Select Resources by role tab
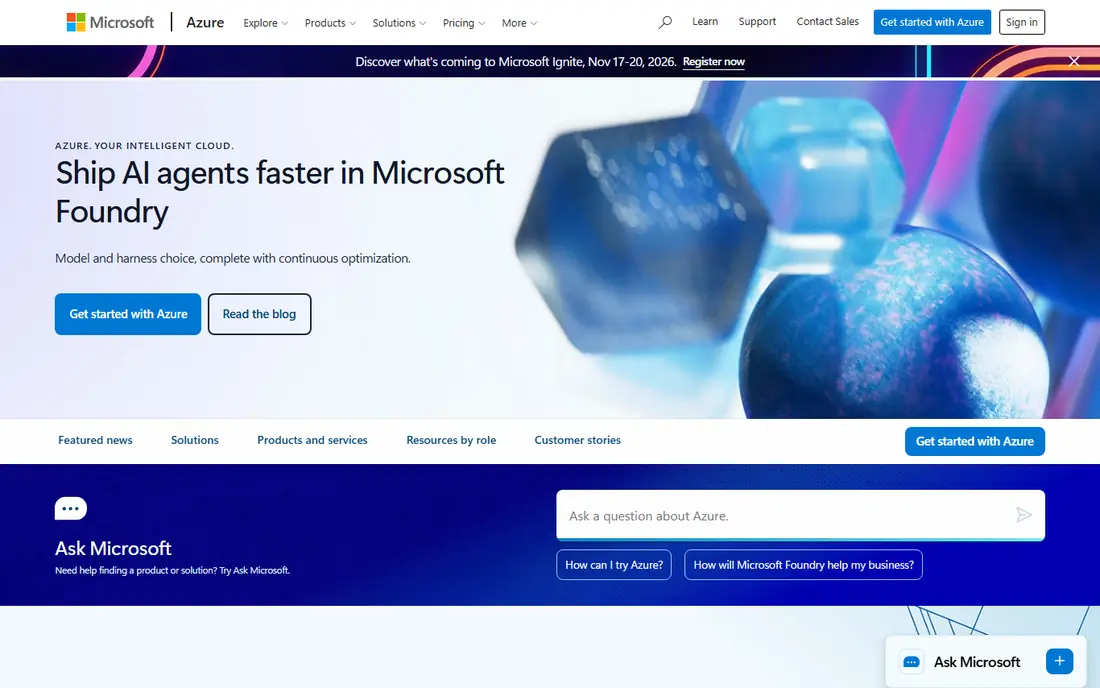The height and width of the screenshot is (688, 1100). click(451, 440)
